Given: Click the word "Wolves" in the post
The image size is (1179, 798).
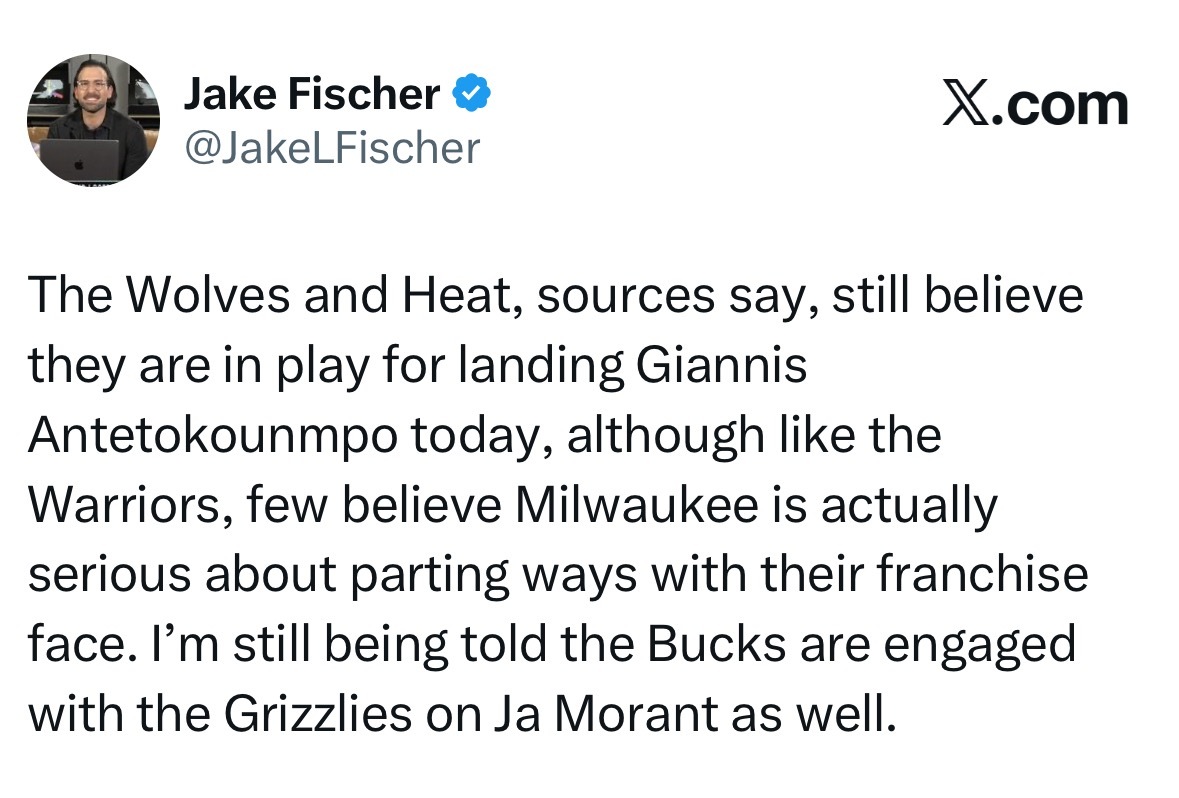Looking at the screenshot, I should pyautogui.click(x=208, y=294).
